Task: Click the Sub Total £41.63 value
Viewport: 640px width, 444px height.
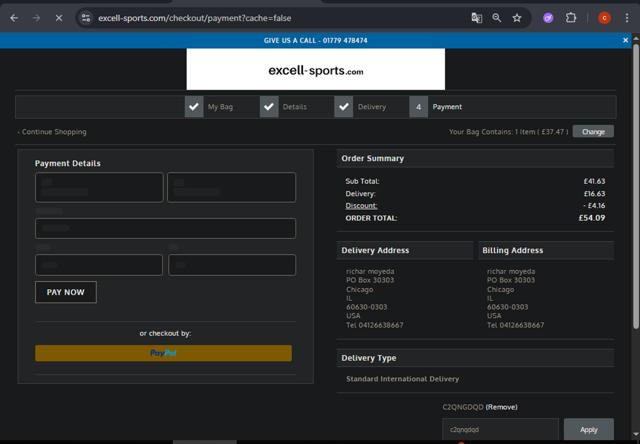Action: (594, 181)
